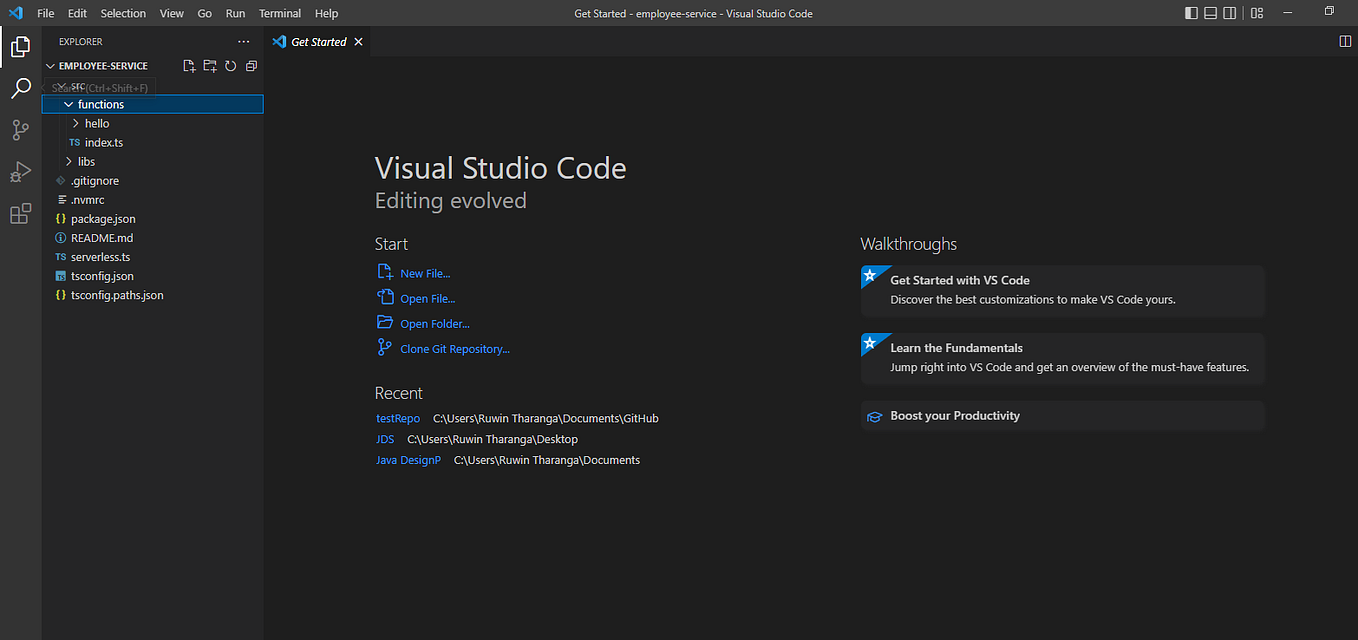
Task: Refresh the Explorer file tree
Action: [230, 66]
